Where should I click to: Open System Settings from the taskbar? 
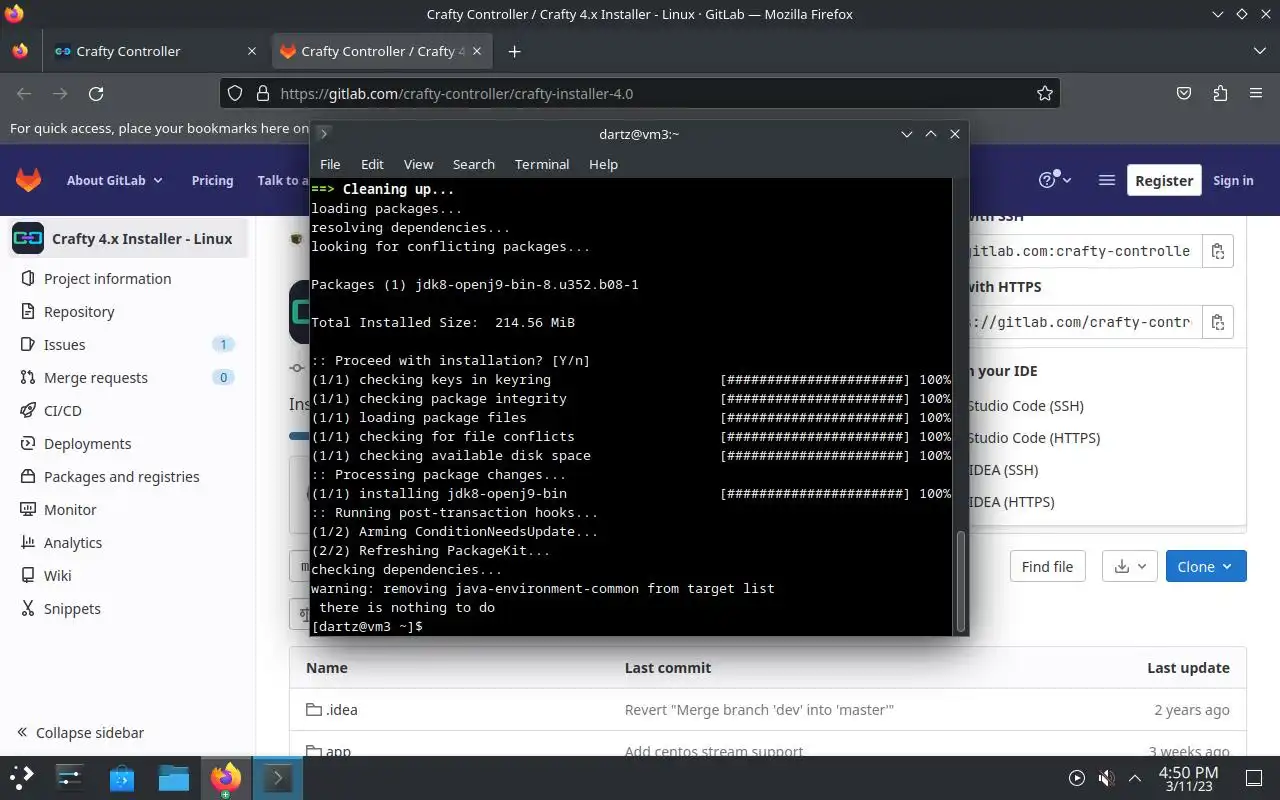[70, 777]
